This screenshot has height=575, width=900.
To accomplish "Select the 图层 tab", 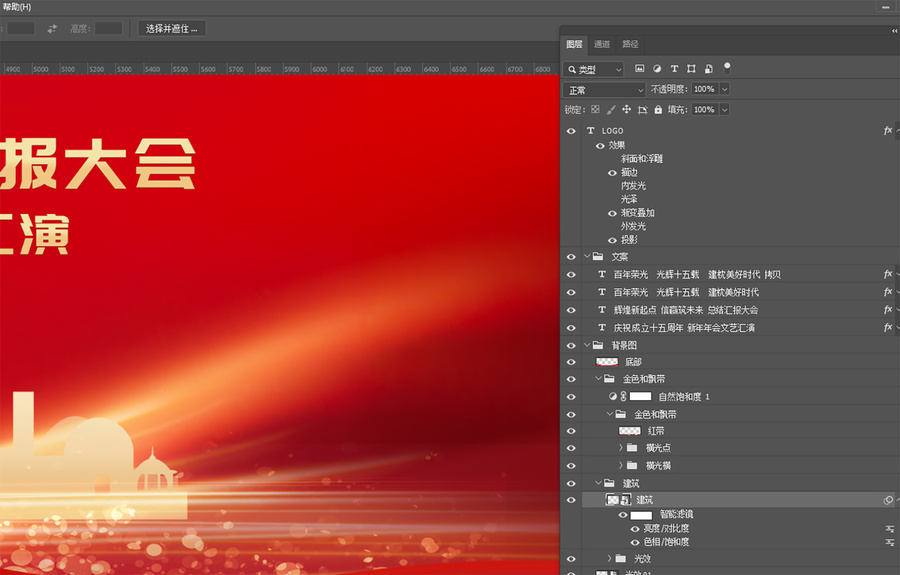I will [x=574, y=44].
